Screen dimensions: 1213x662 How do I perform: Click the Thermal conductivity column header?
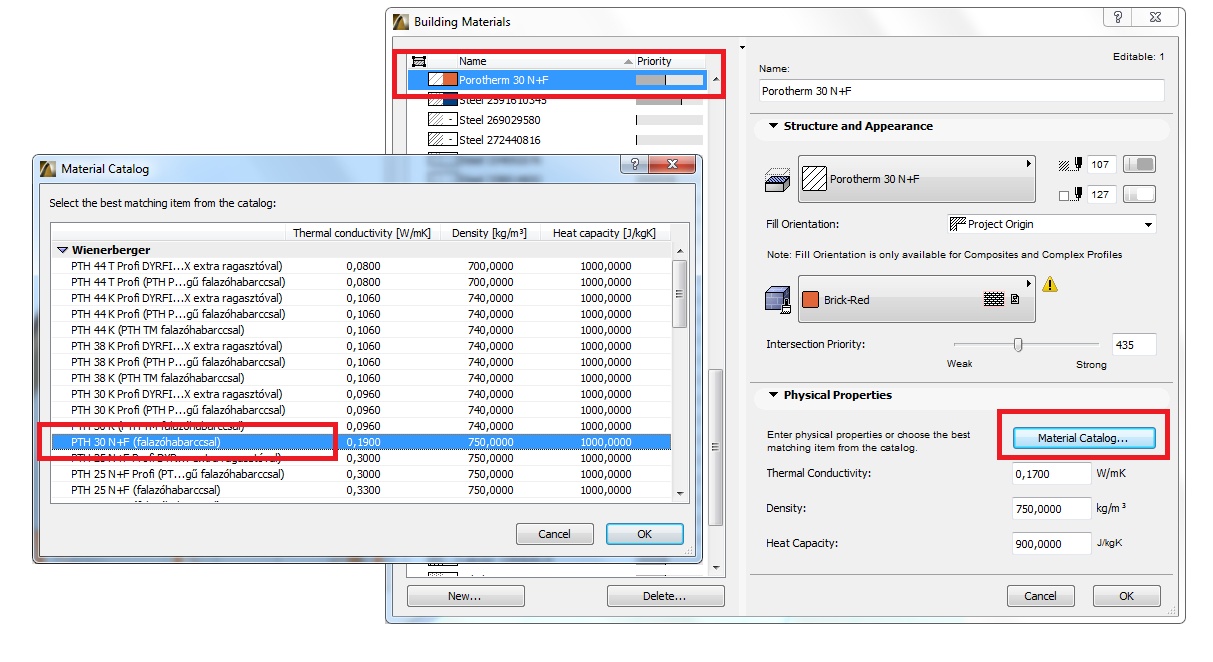361,233
